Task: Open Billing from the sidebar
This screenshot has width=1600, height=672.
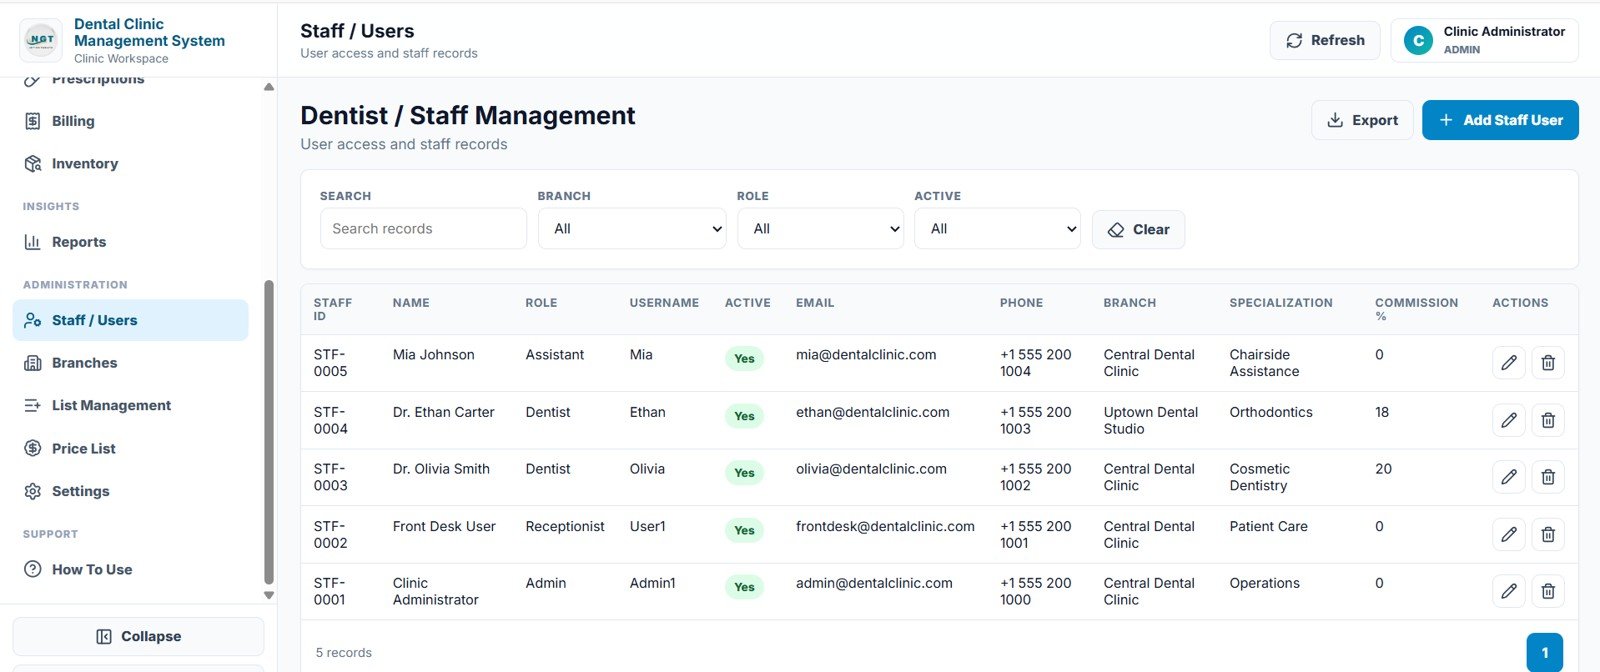Action: tap(130, 121)
